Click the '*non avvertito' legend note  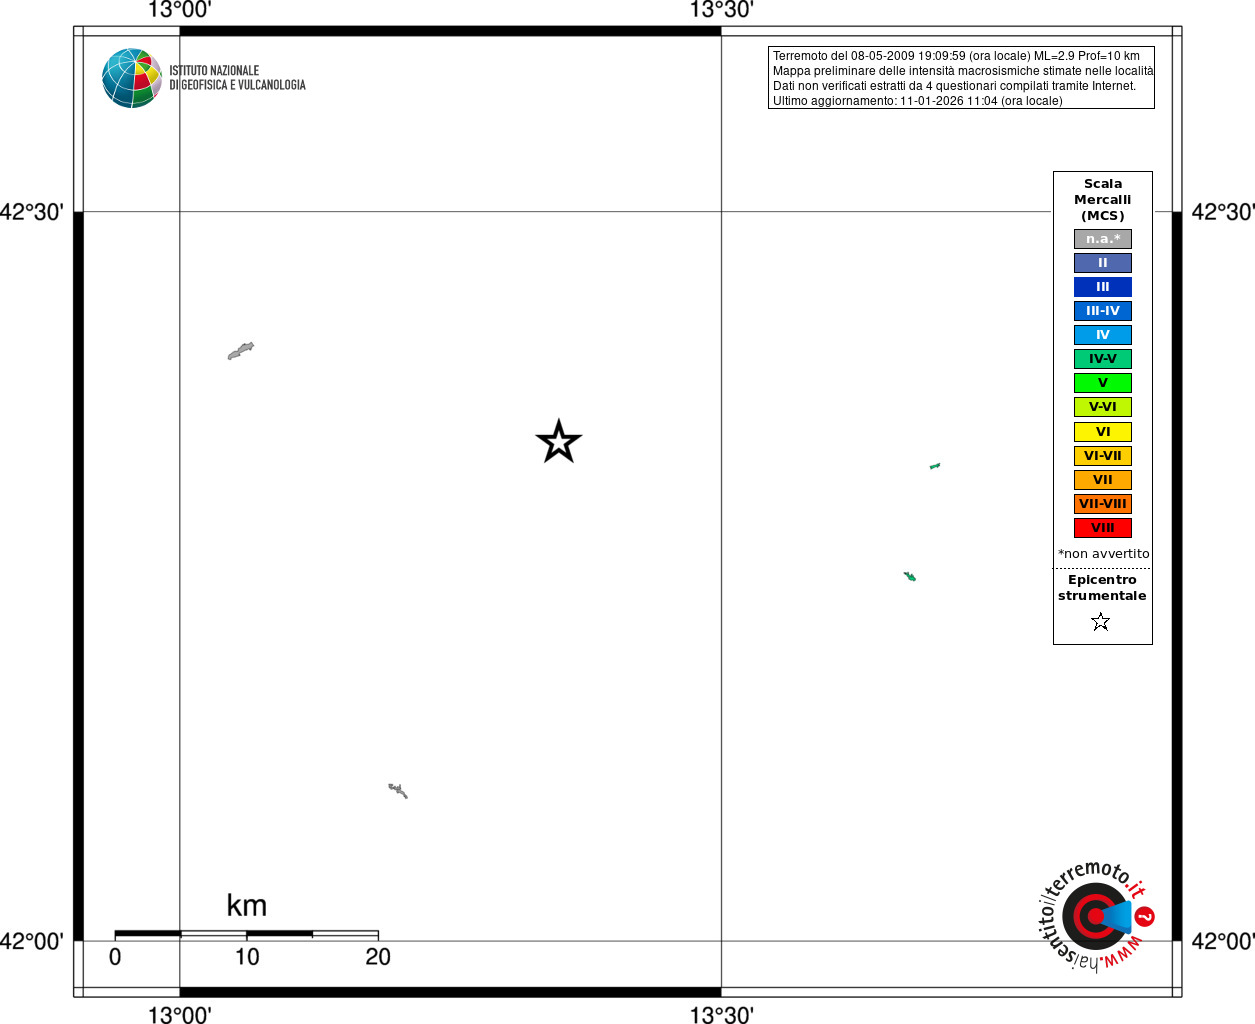tap(1104, 554)
